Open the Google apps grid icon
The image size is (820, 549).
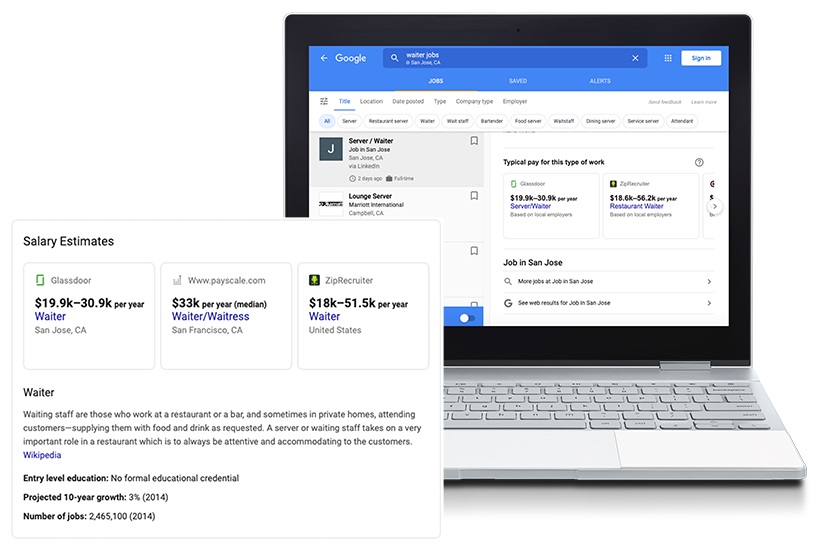[668, 58]
